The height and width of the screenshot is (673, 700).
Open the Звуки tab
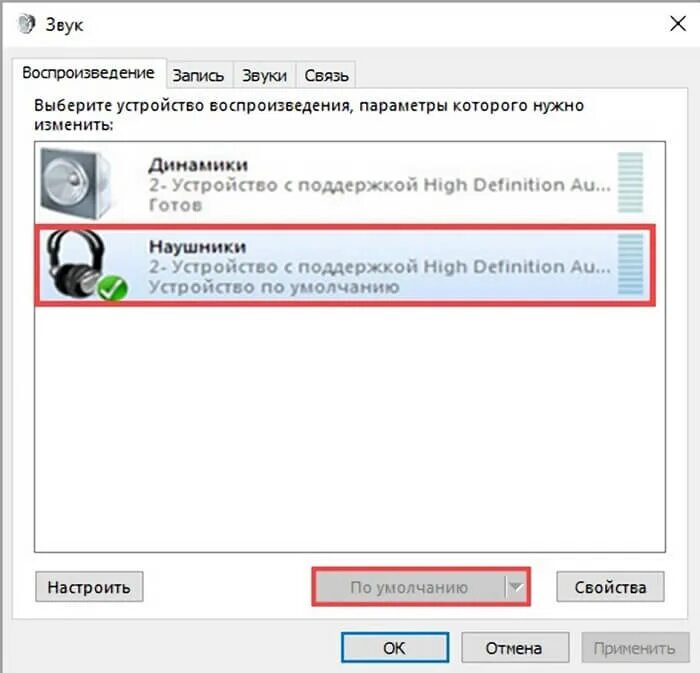tap(264, 75)
